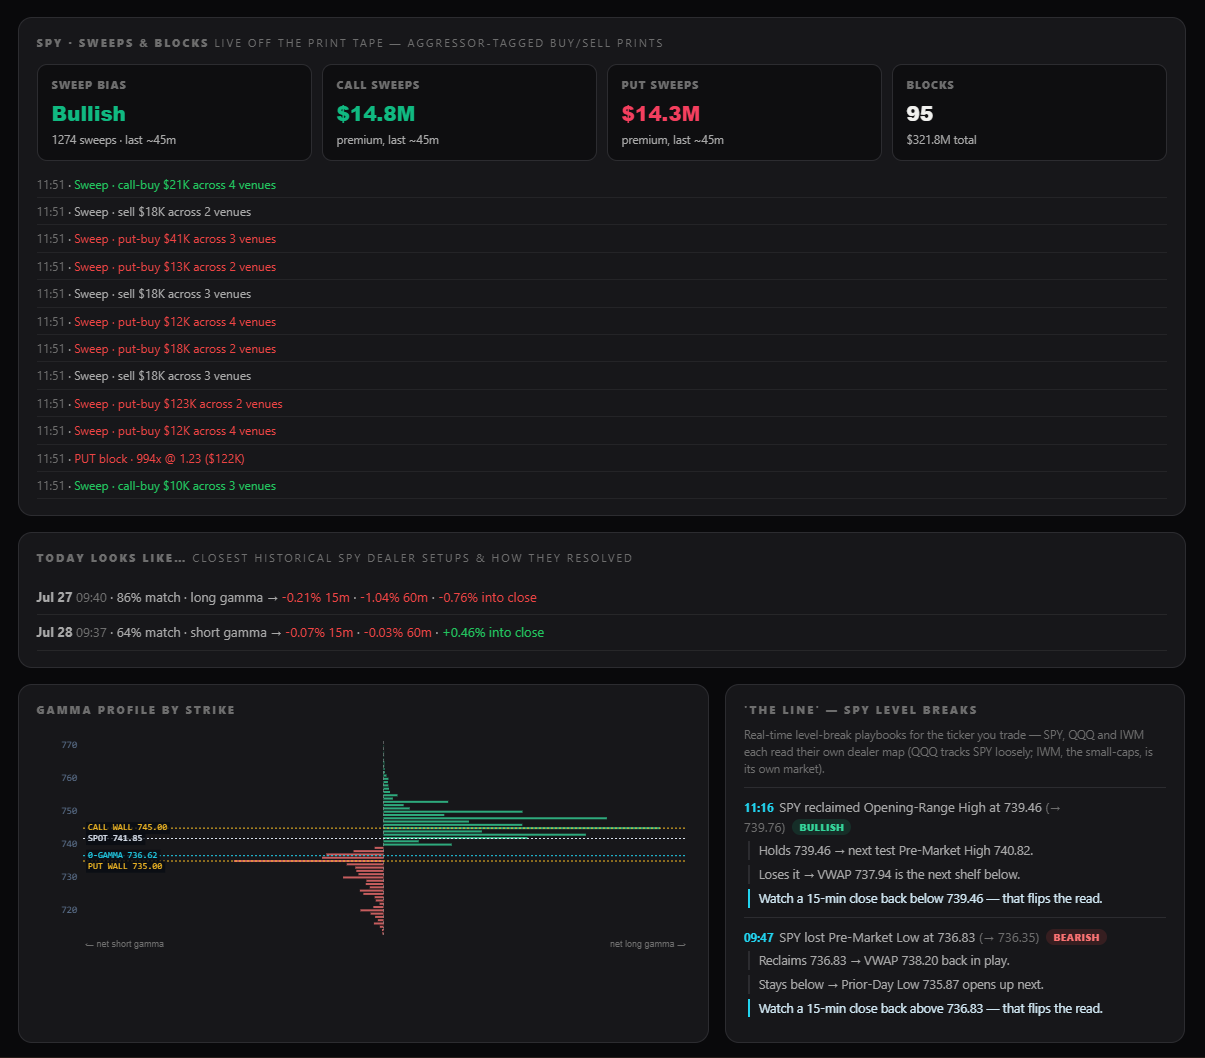Click 'Reclaims 736.83 → VWAP 738.20' line
Viewport: 1205px width, 1058px height.
[884, 961]
